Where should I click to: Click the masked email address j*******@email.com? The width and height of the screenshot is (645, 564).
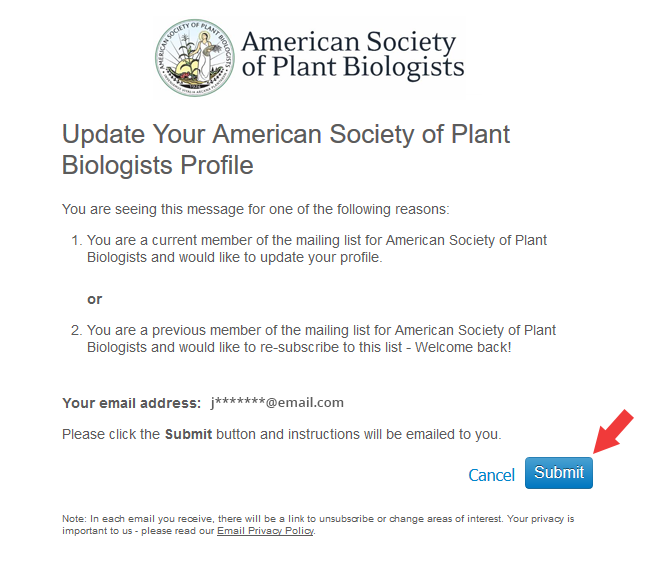click(277, 403)
